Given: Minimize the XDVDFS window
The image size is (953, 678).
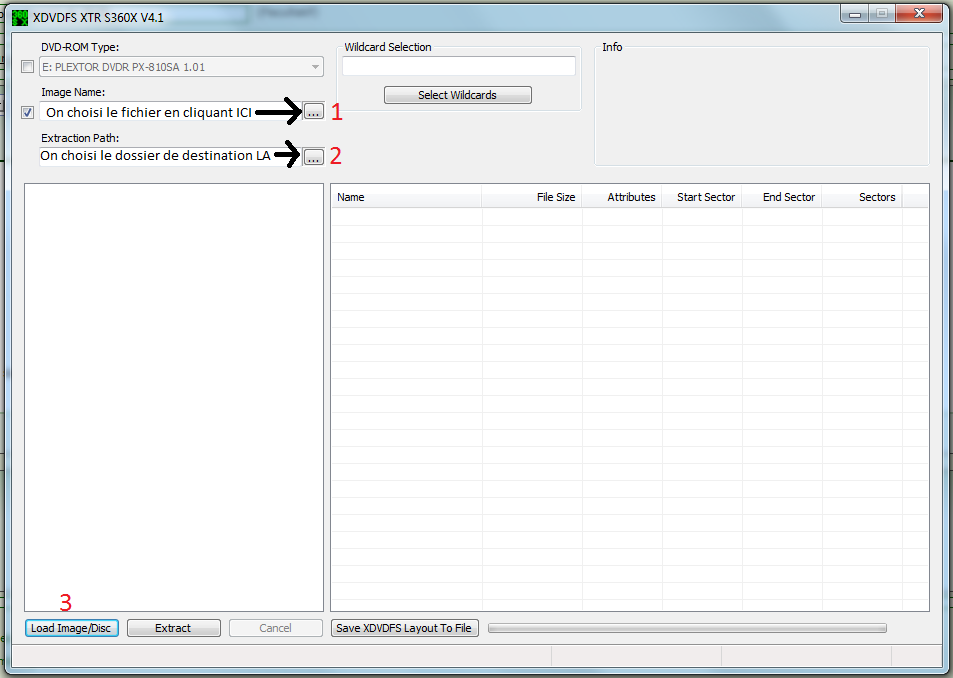Looking at the screenshot, I should click(855, 13).
